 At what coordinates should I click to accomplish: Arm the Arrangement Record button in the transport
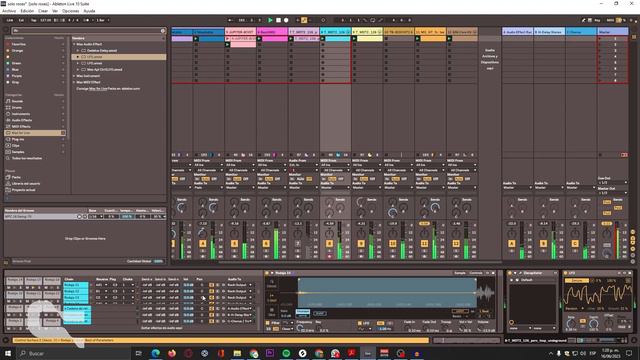(x=286, y=20)
